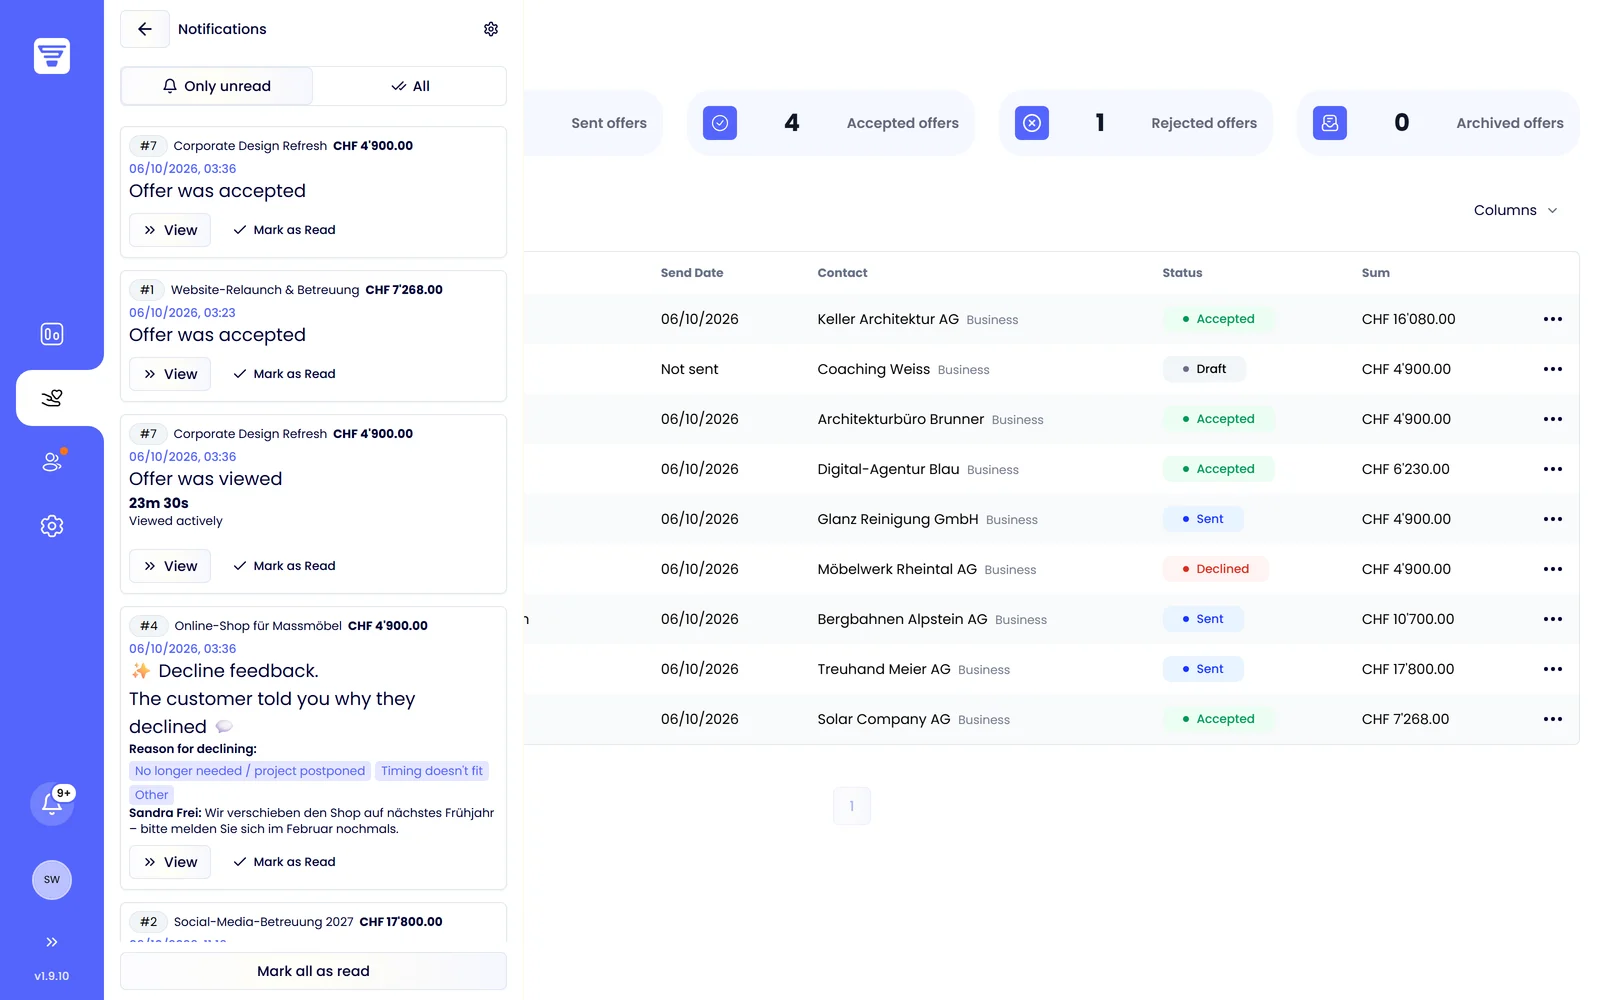Open the offers handshake sidebar icon

(x=52, y=398)
